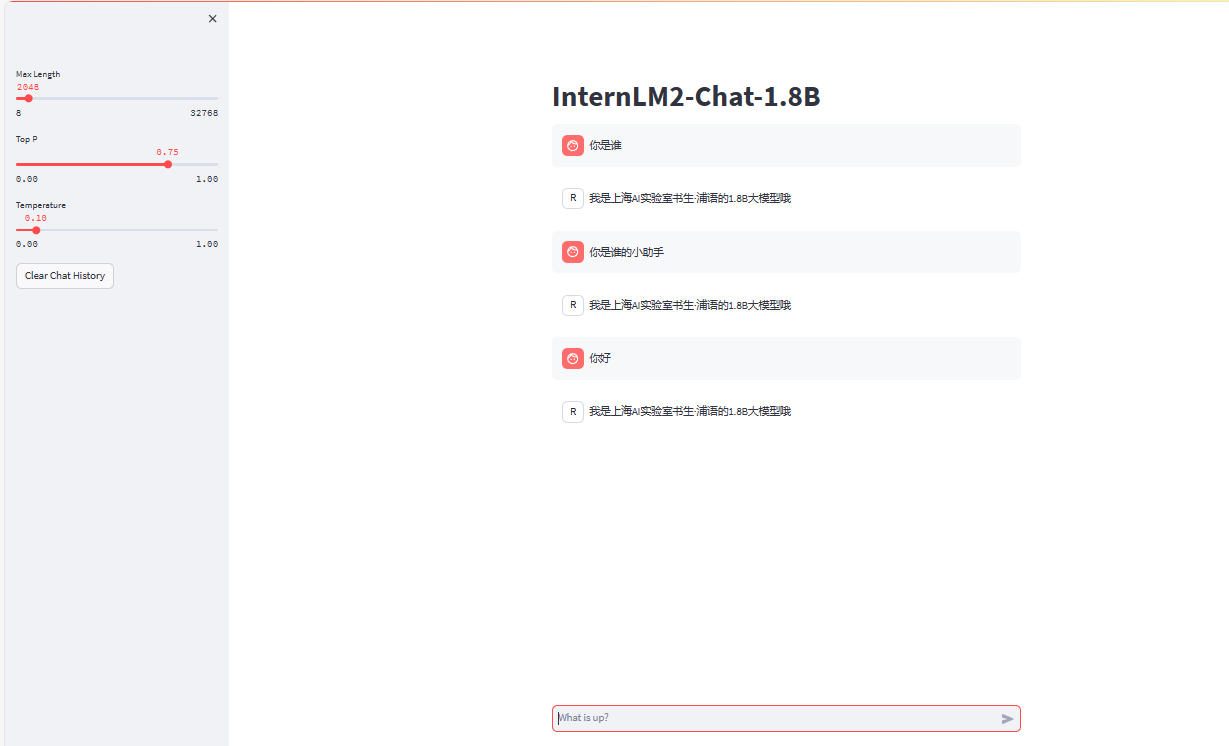Click the user avatar beside 你是谁的小助手

pos(573,252)
